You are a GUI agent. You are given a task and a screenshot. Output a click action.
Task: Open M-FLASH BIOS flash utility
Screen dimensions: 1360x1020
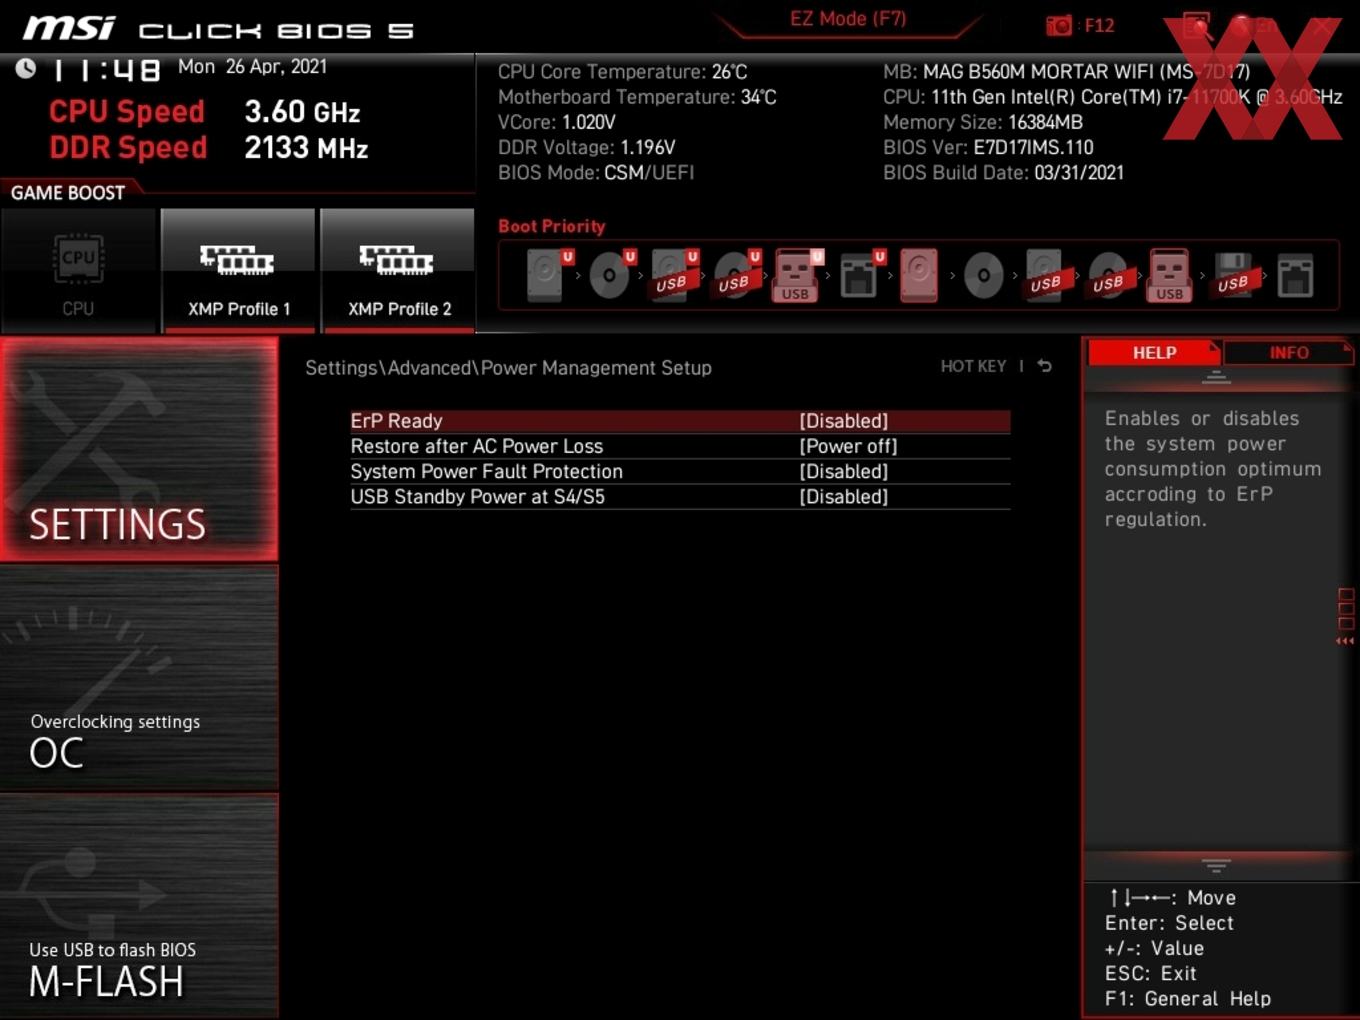coord(139,906)
